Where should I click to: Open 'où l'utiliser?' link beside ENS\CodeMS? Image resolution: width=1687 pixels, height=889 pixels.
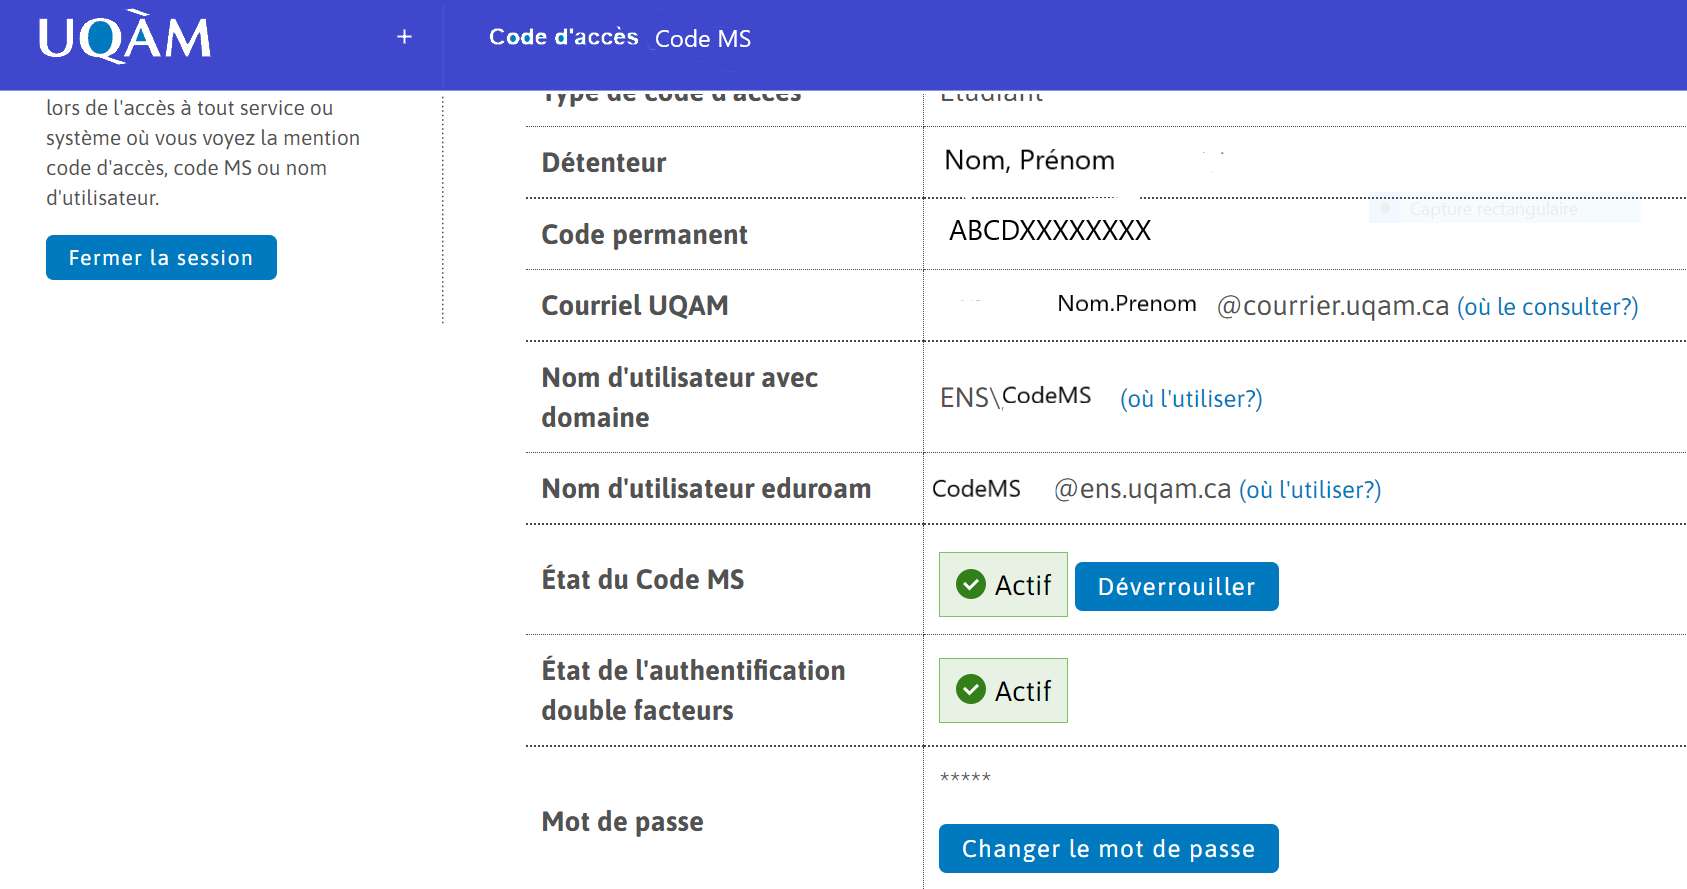(1191, 399)
